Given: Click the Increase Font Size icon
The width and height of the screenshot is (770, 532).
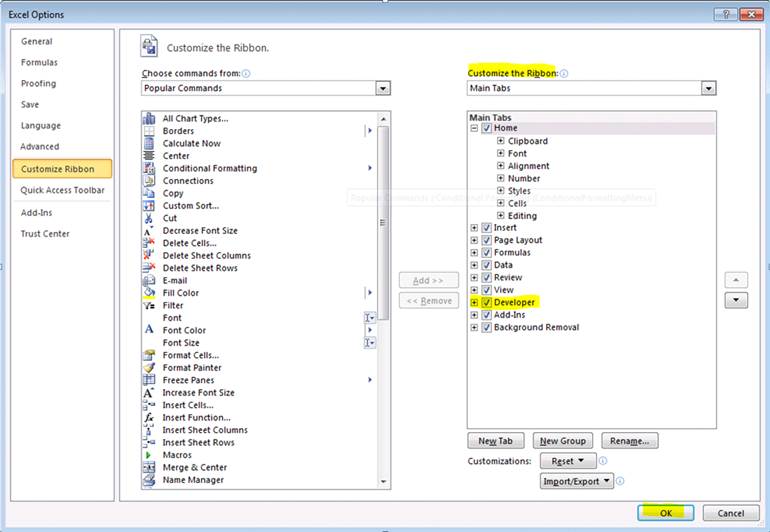Looking at the screenshot, I should (149, 392).
